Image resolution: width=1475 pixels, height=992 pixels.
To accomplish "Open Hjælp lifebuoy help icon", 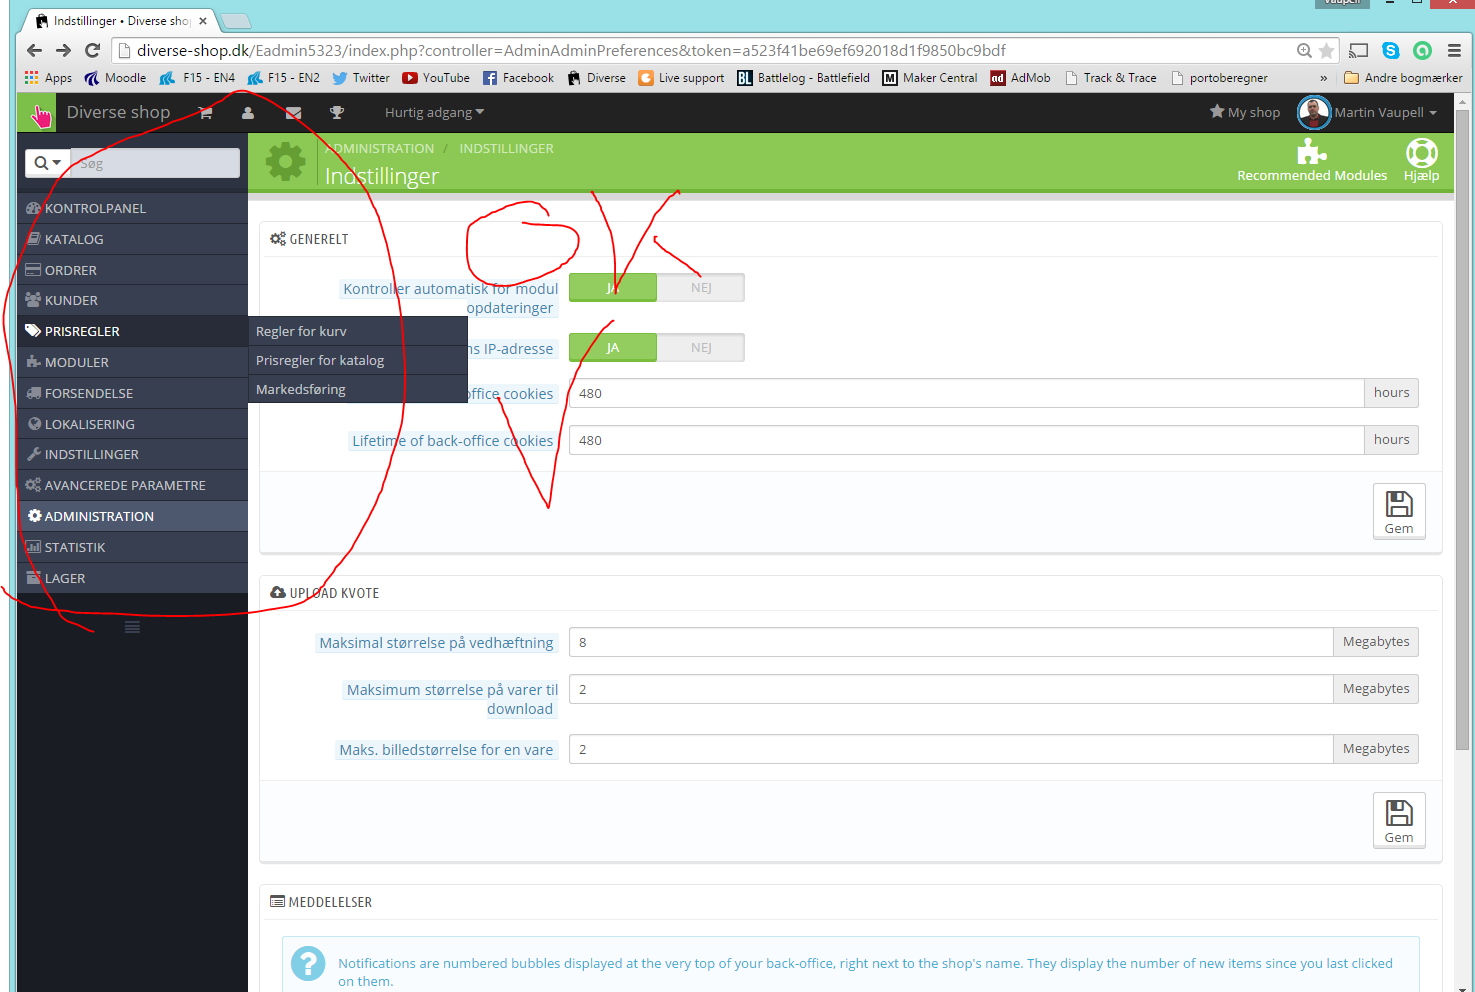I will 1421,152.
